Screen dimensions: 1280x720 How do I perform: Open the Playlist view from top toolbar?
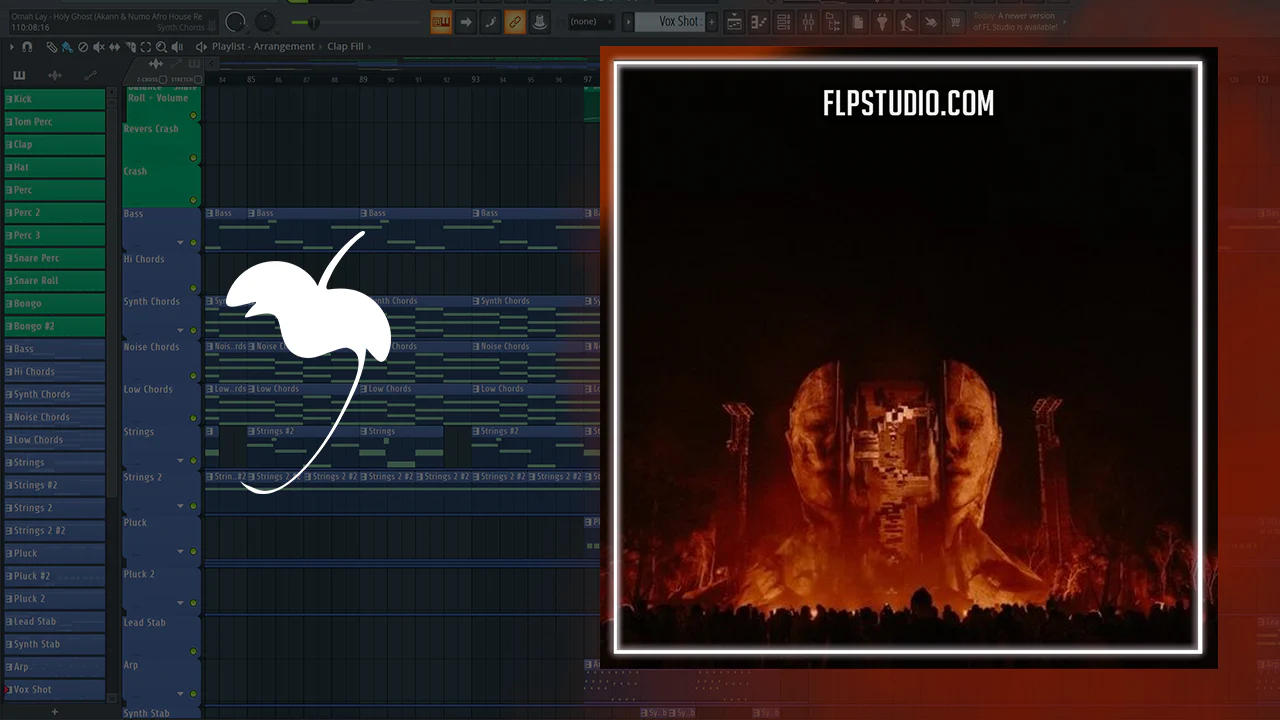coord(734,22)
